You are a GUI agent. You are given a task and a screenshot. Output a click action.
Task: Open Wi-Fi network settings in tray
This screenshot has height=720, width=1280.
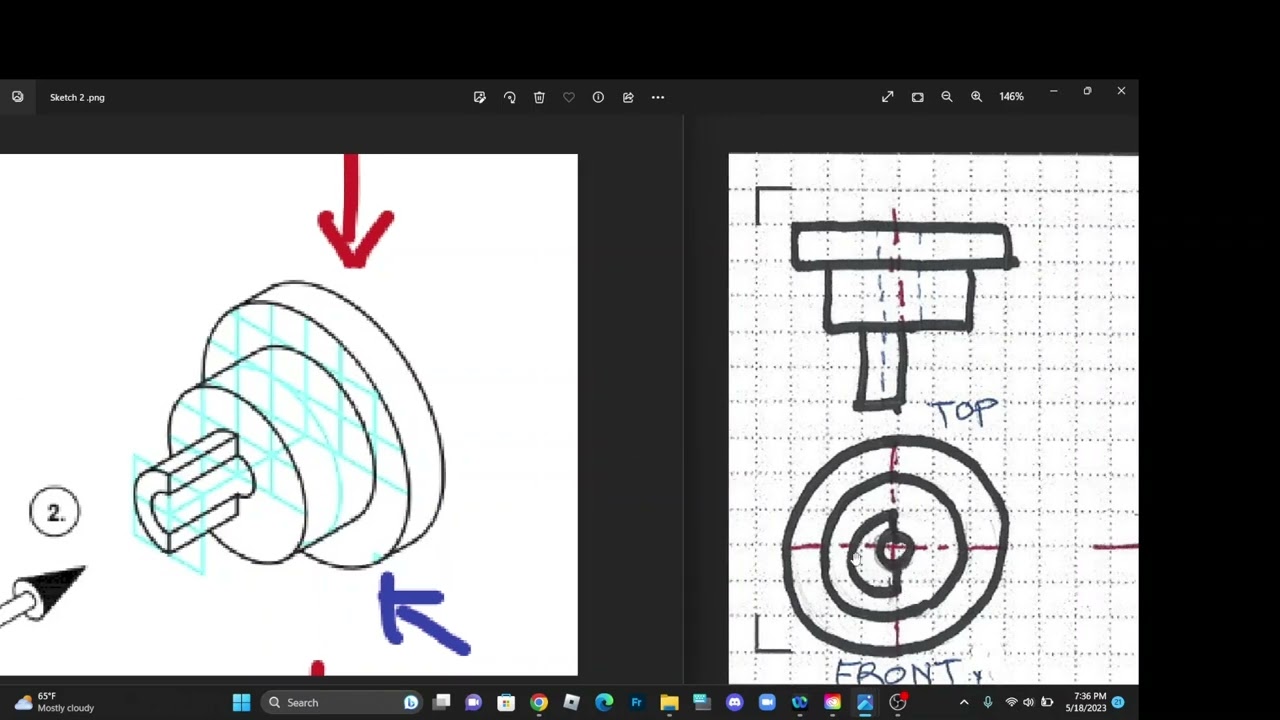pos(1011,702)
